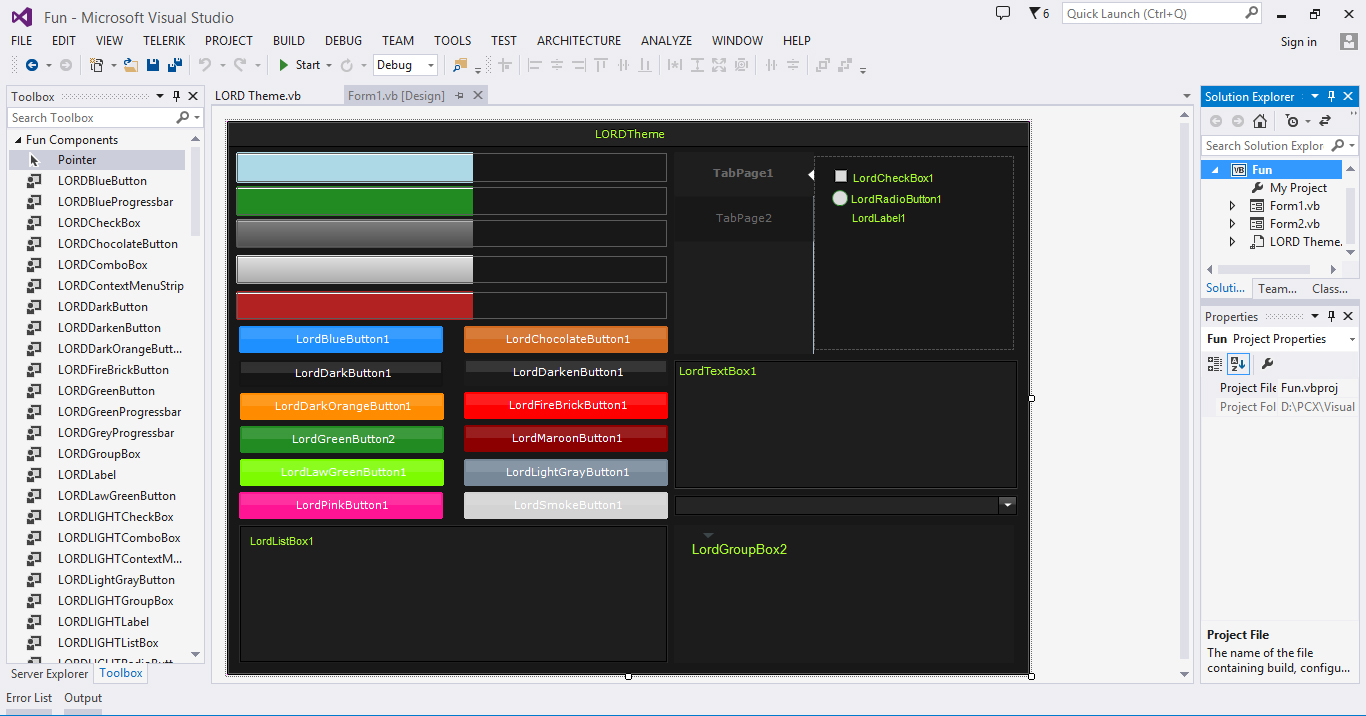Viewport: 1366px width, 716px height.
Task: Open Property Pages wrench icon
Action: 1266,364
